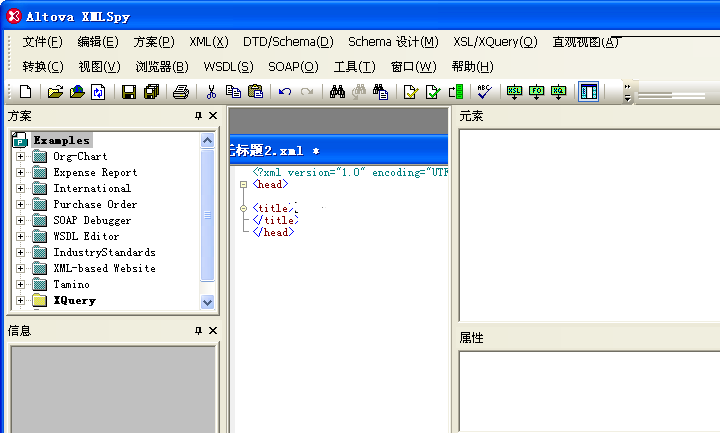Open the XSL/XQuery(Q) menu
Screen dimensions: 720x433
[x=495, y=42]
